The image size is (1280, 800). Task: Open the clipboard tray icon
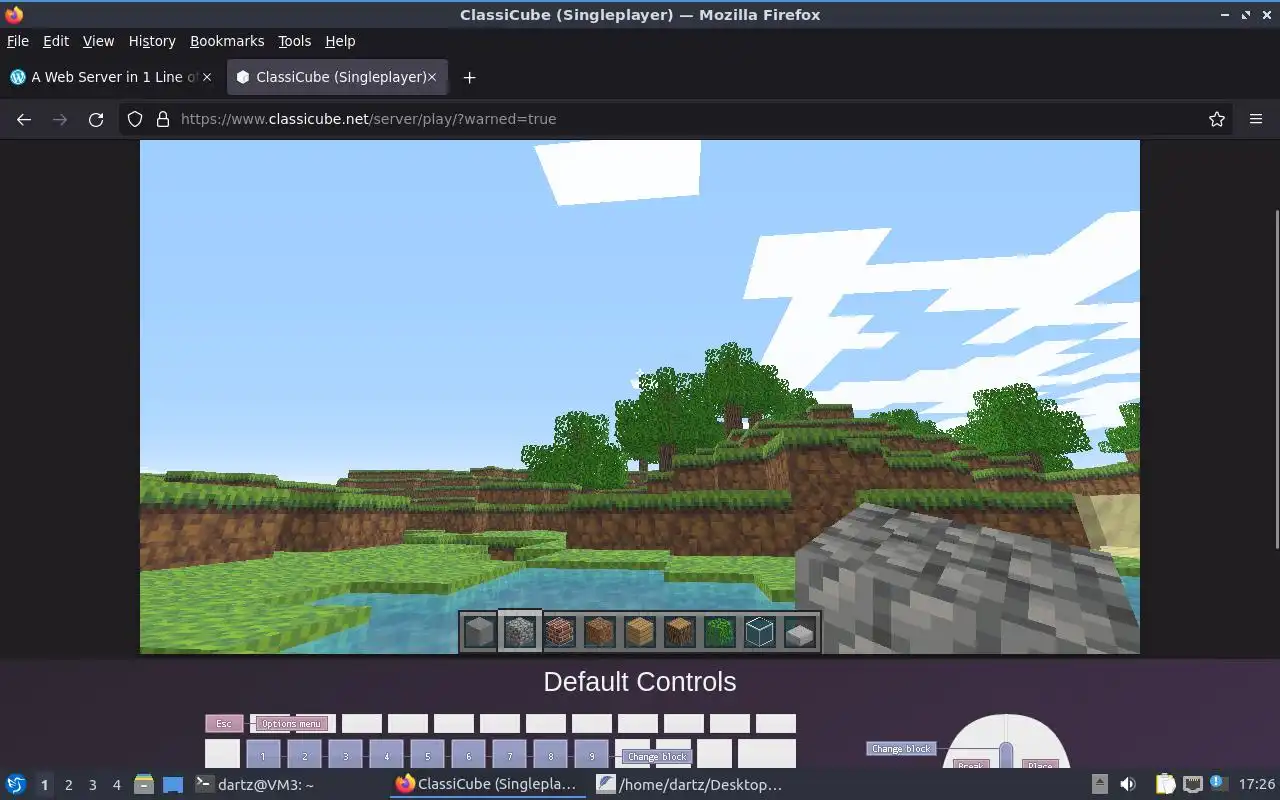click(x=1165, y=784)
